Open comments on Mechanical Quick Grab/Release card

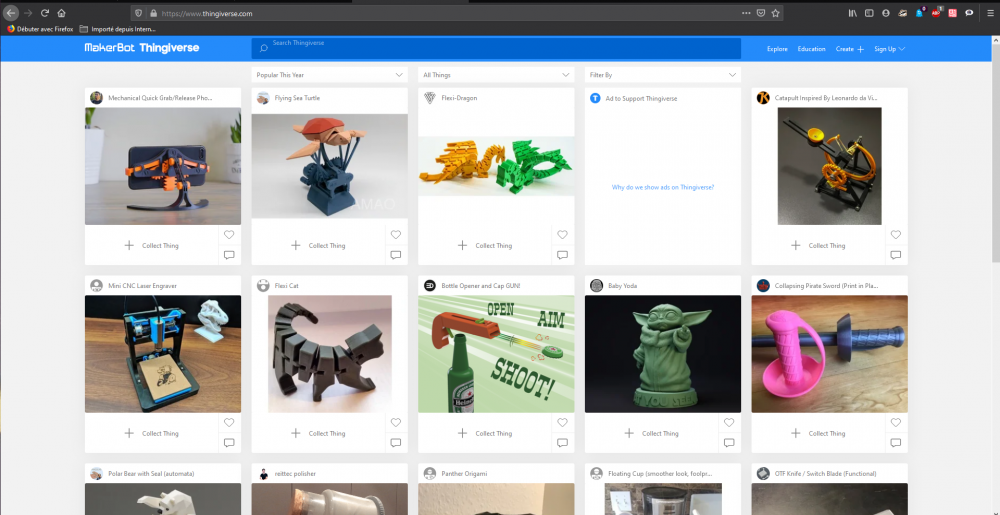click(229, 255)
